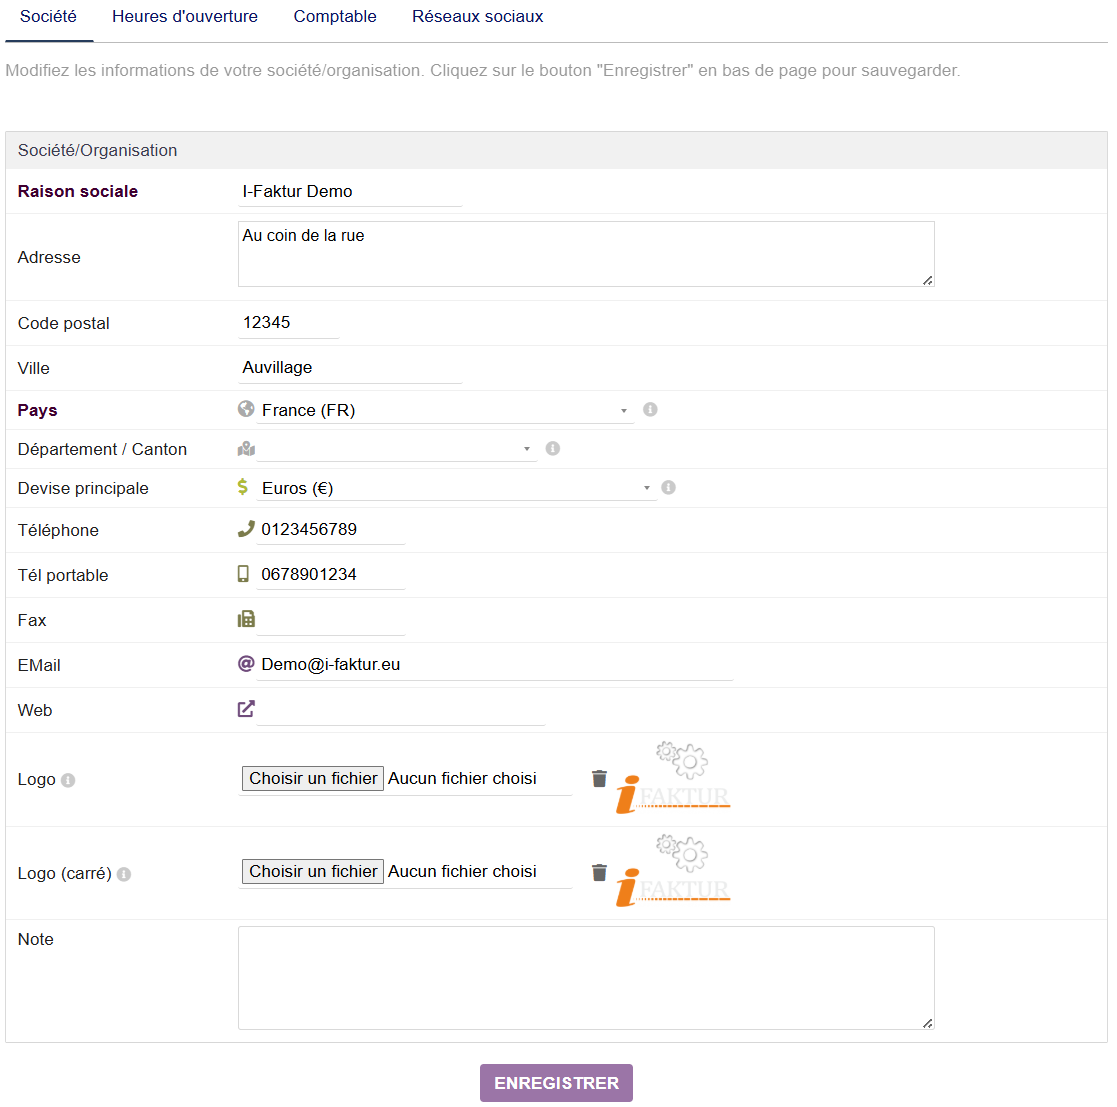Screen dimensions: 1117x1107
Task: Click Choisir un fichier for Logo
Action: pos(313,779)
